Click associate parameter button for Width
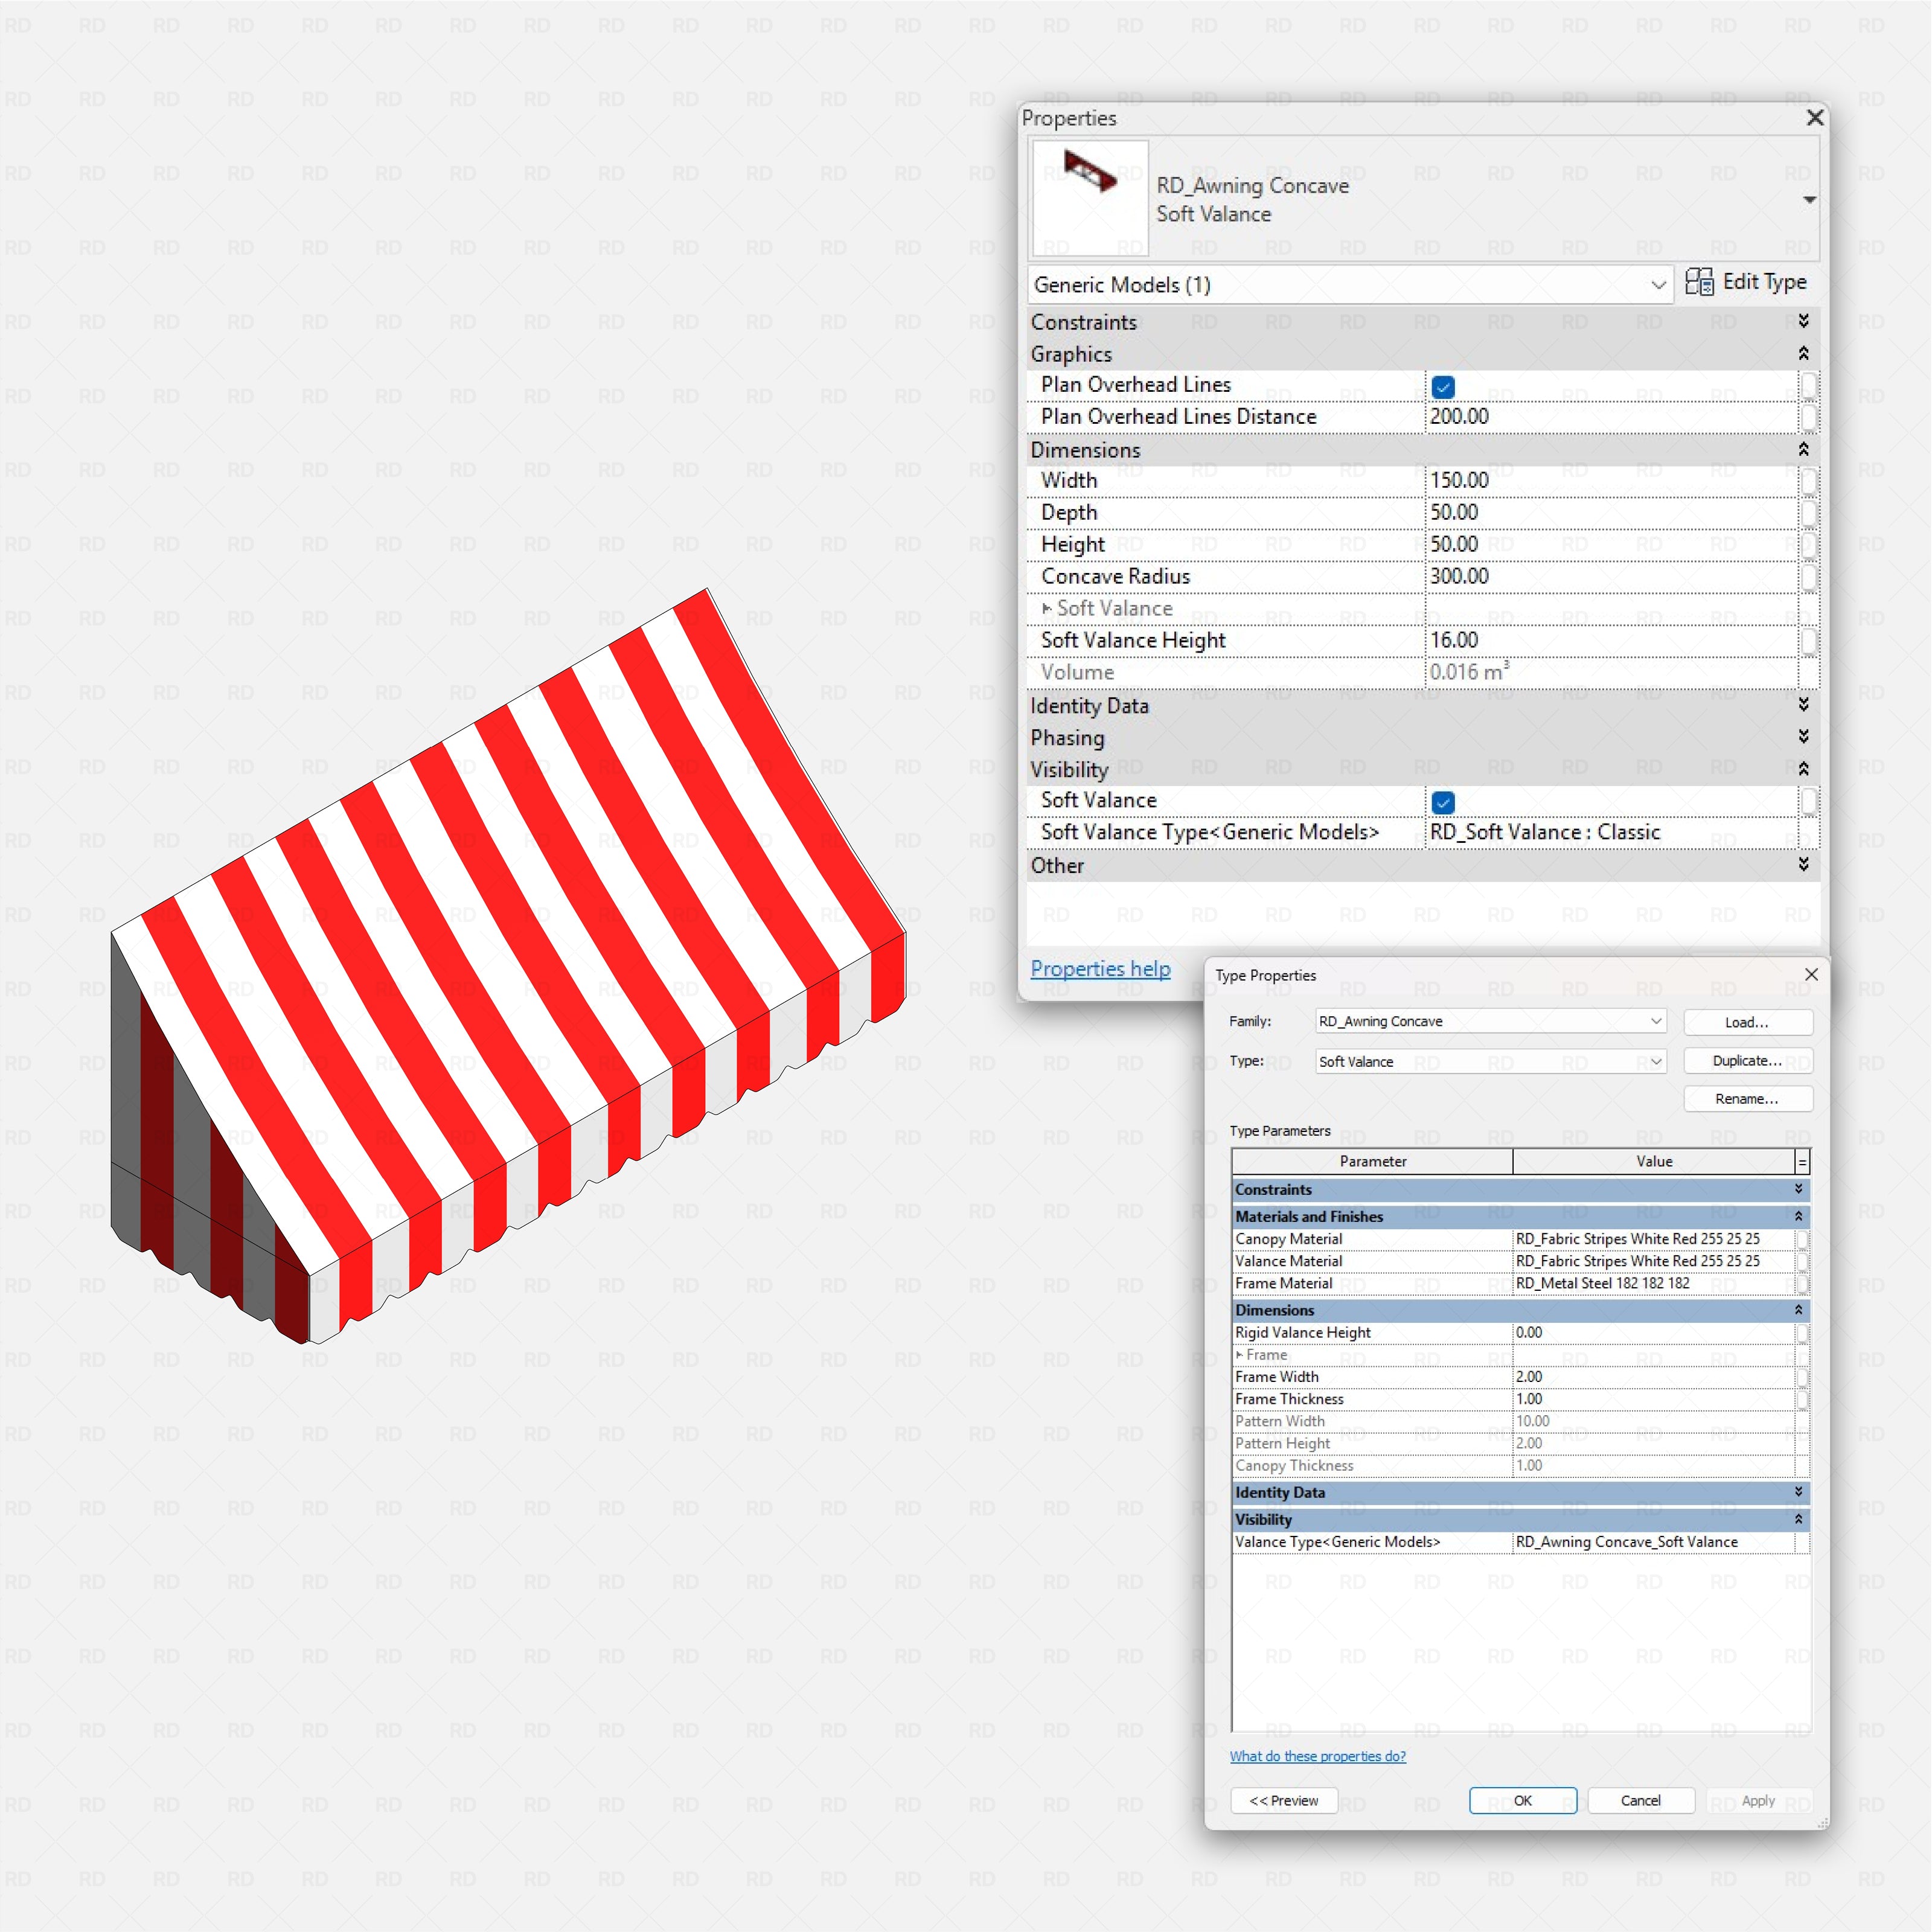This screenshot has width=1932, height=1932. [1808, 481]
